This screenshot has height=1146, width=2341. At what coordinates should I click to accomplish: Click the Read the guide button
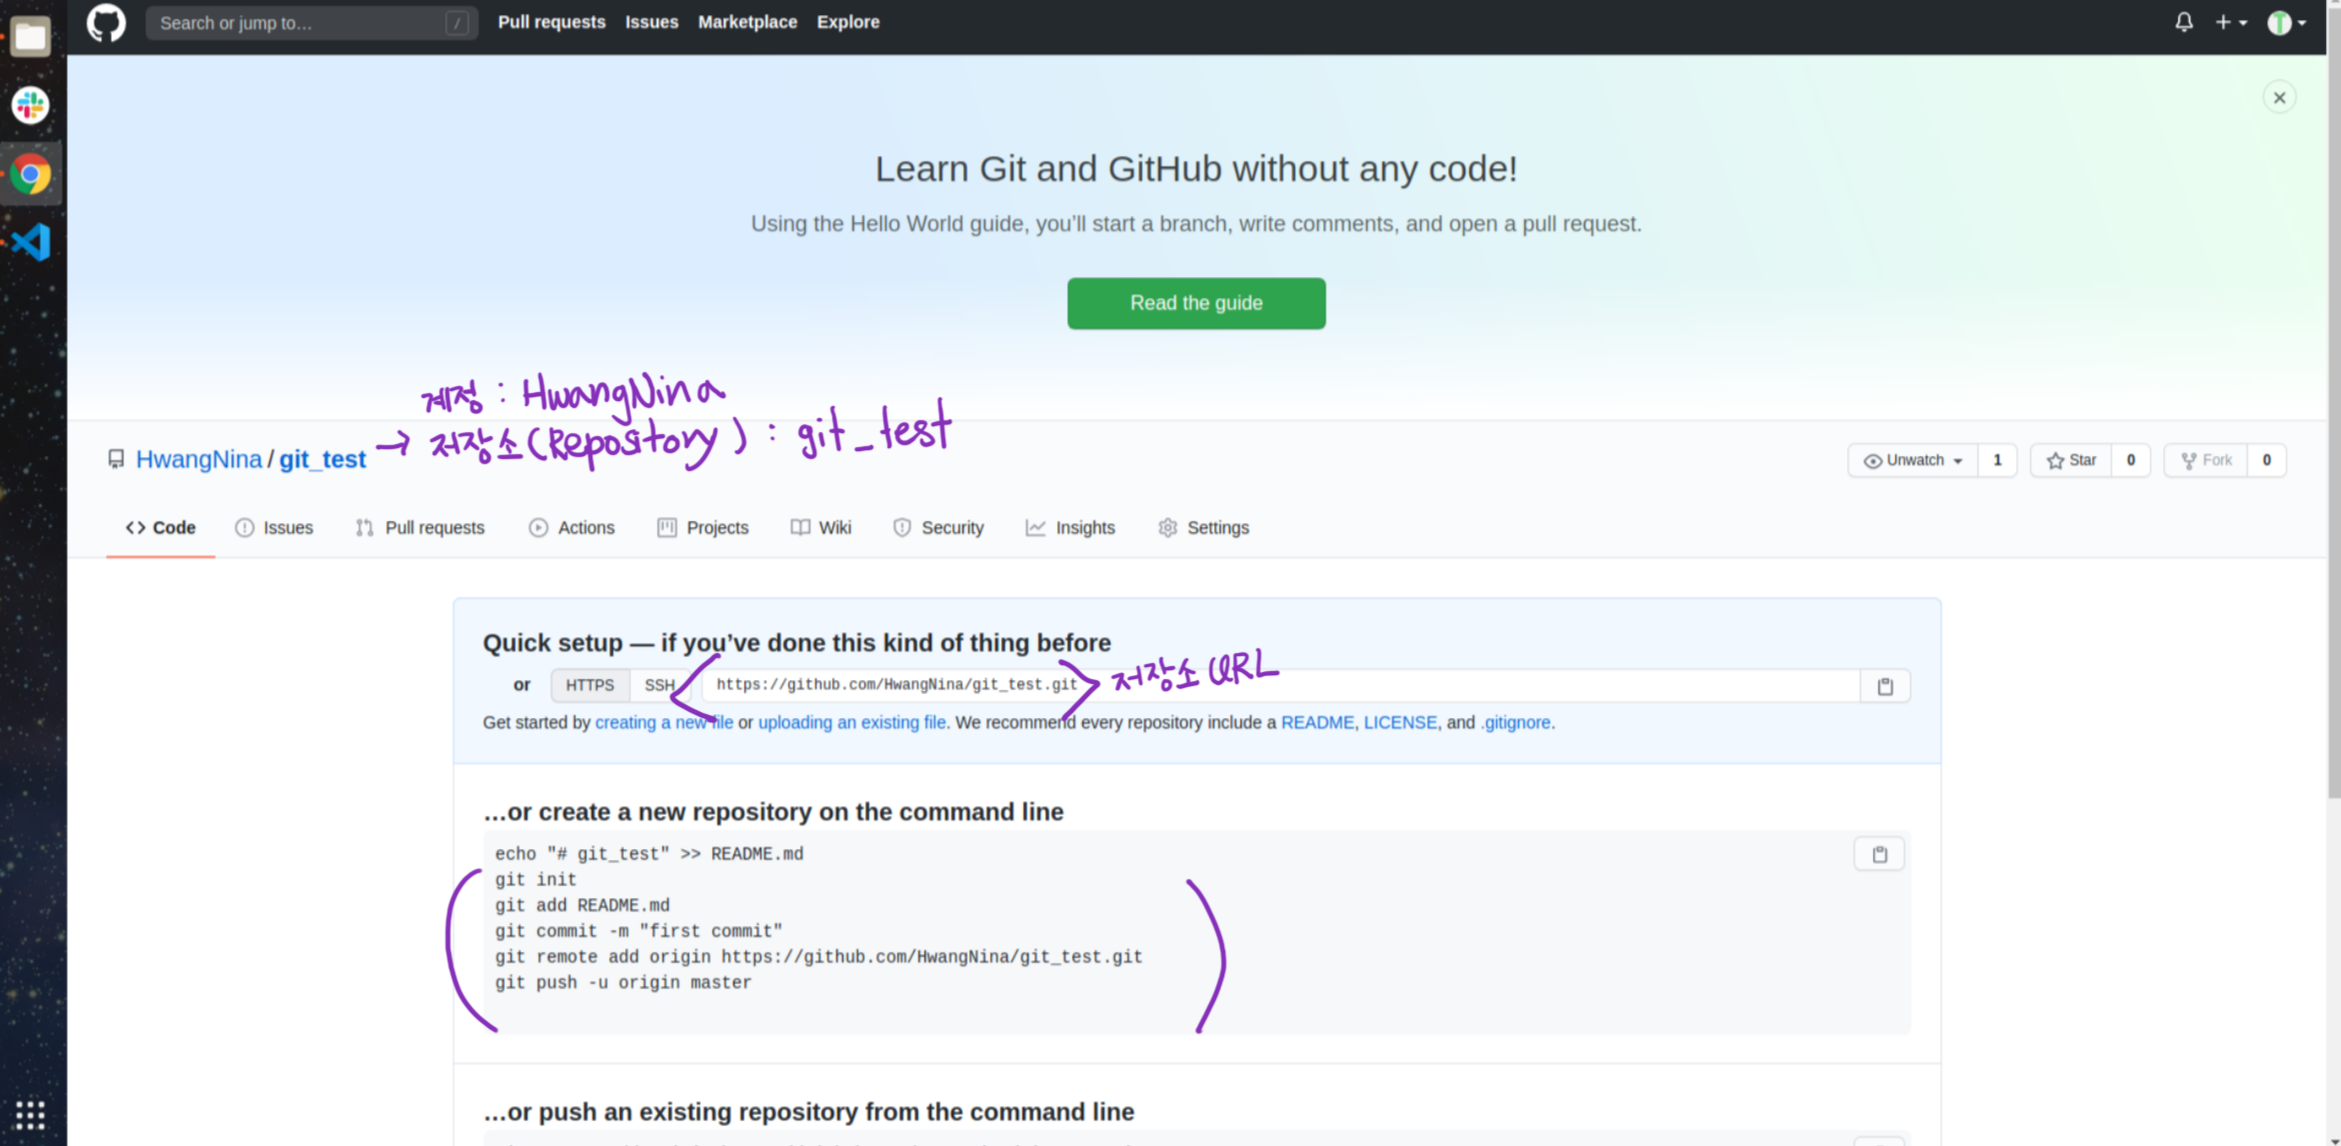point(1196,303)
